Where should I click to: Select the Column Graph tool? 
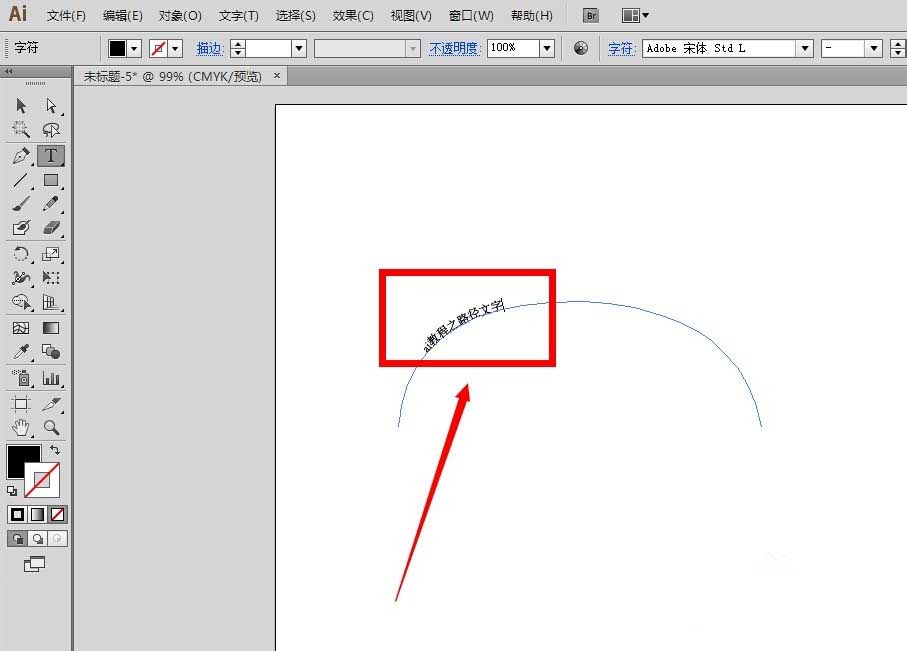[51, 378]
